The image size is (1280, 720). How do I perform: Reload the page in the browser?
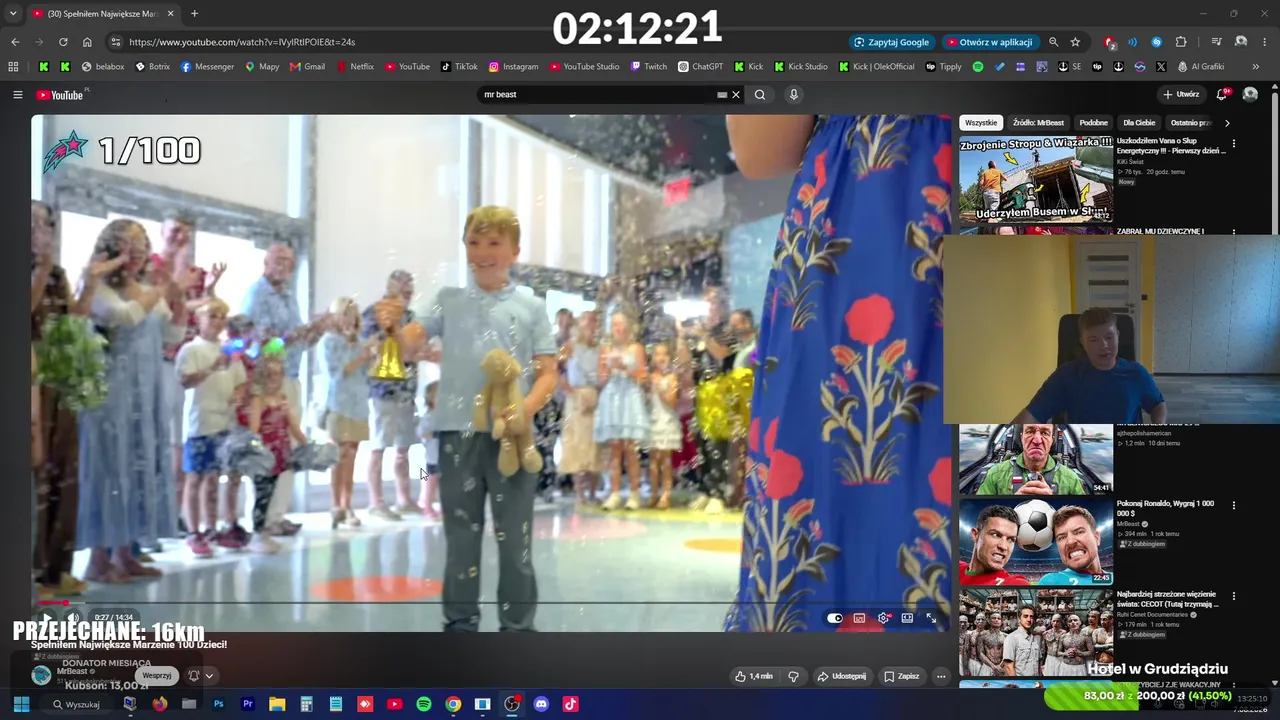(x=63, y=42)
